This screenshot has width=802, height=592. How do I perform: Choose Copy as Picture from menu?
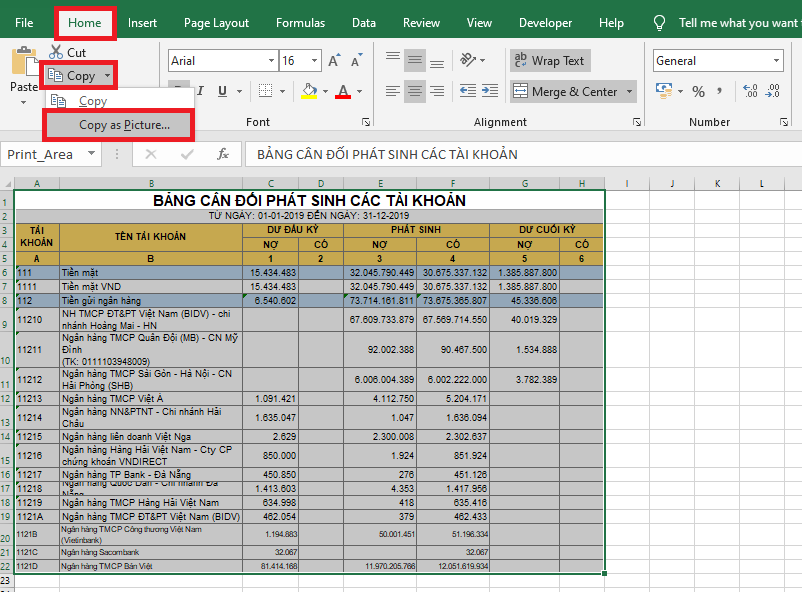pos(124,125)
